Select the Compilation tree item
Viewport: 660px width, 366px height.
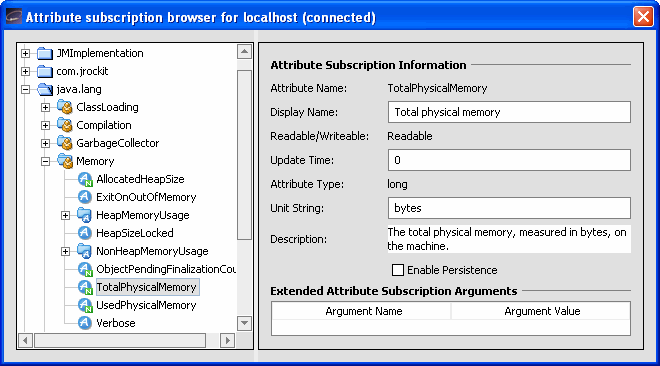pos(104,125)
